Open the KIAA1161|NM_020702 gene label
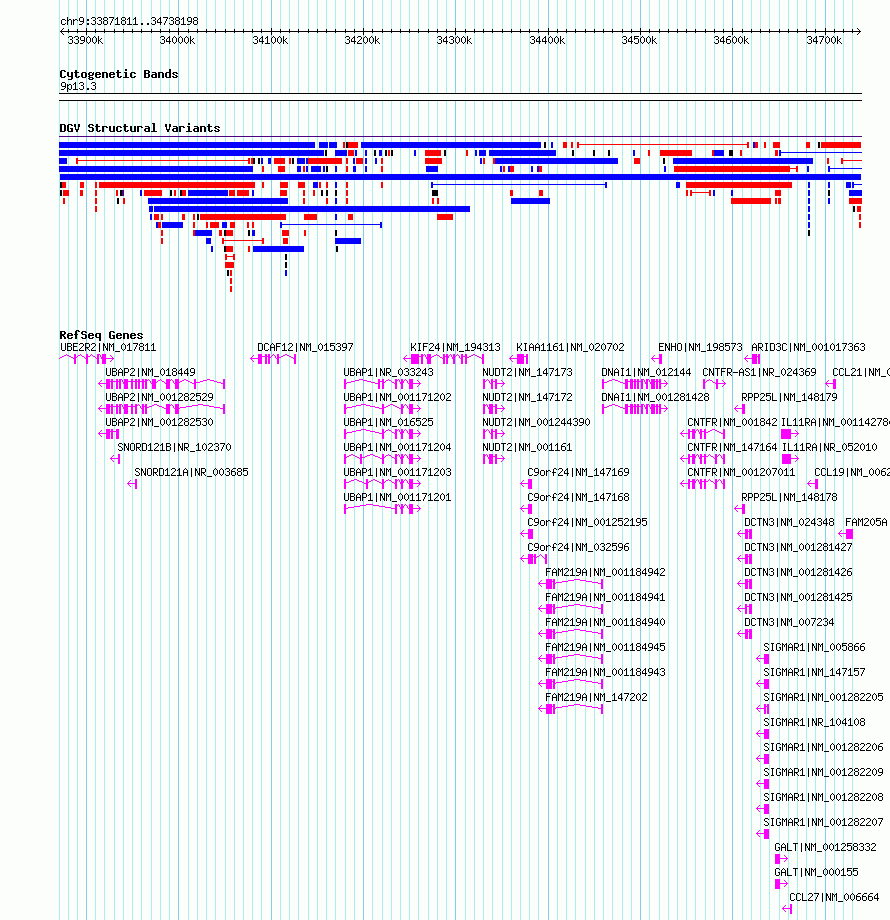This screenshot has height=920, width=890. point(570,347)
